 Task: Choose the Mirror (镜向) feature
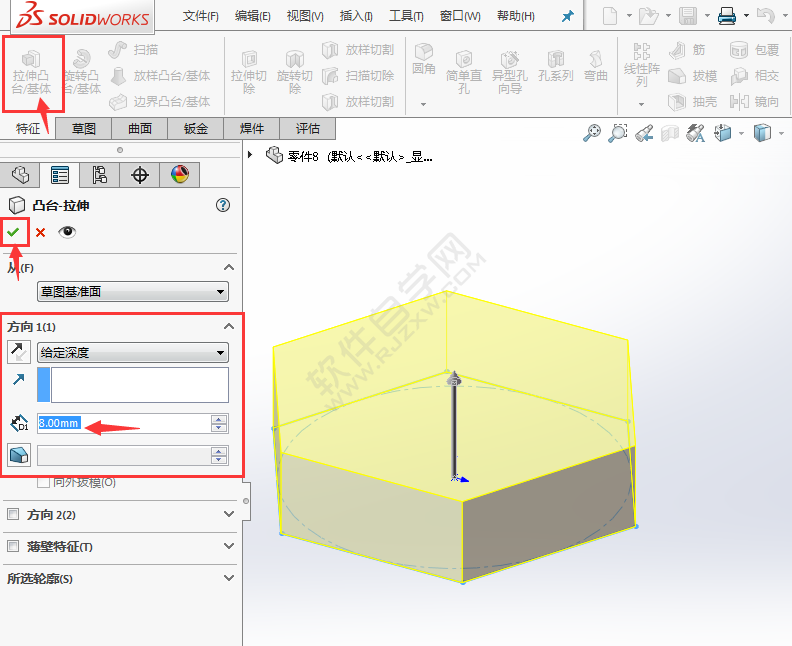coord(755,102)
